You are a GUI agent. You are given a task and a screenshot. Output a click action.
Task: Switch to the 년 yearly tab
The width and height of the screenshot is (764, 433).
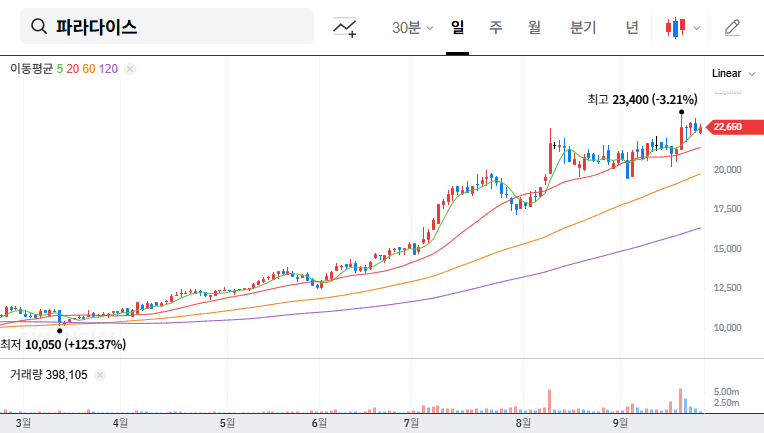pos(632,28)
